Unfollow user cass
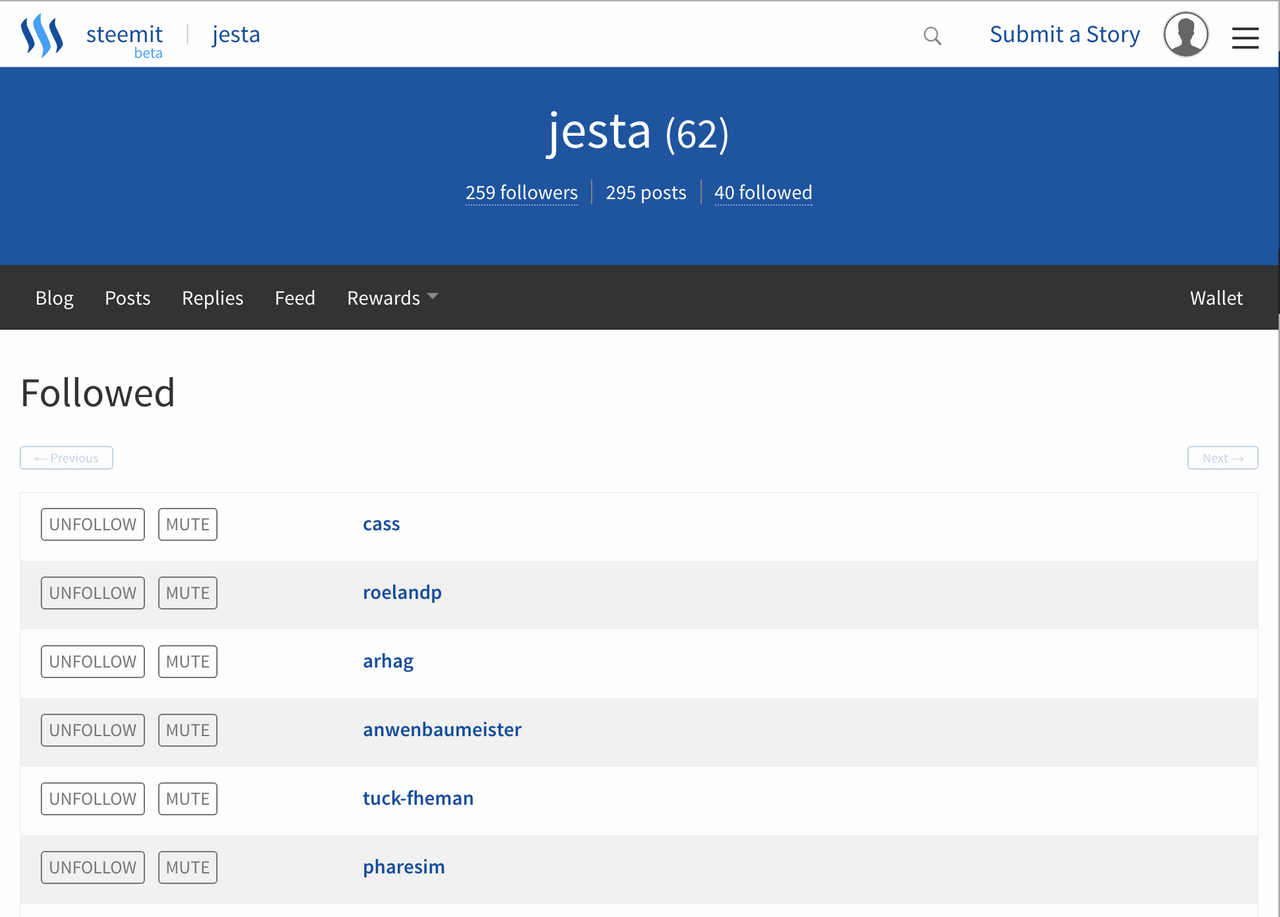 (93, 524)
